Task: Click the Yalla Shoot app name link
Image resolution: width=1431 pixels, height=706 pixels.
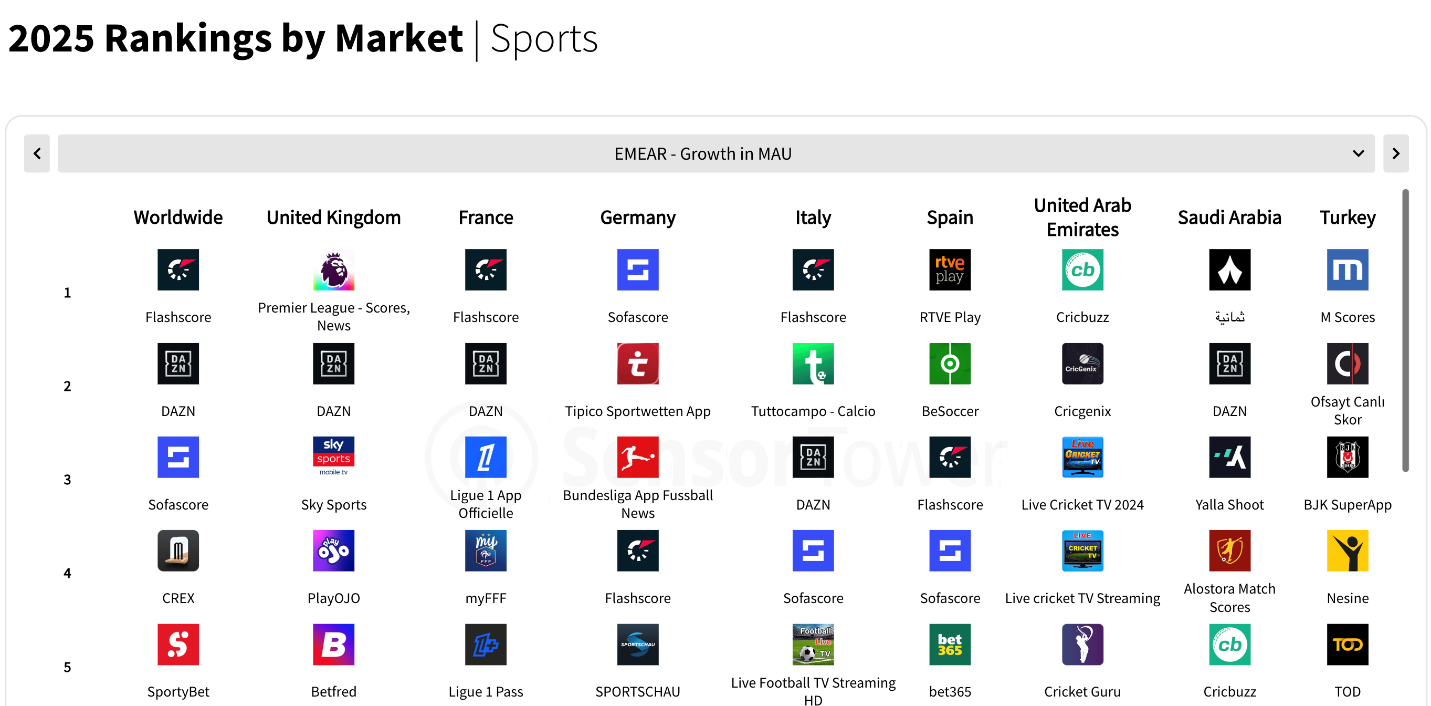Action: pos(1229,505)
